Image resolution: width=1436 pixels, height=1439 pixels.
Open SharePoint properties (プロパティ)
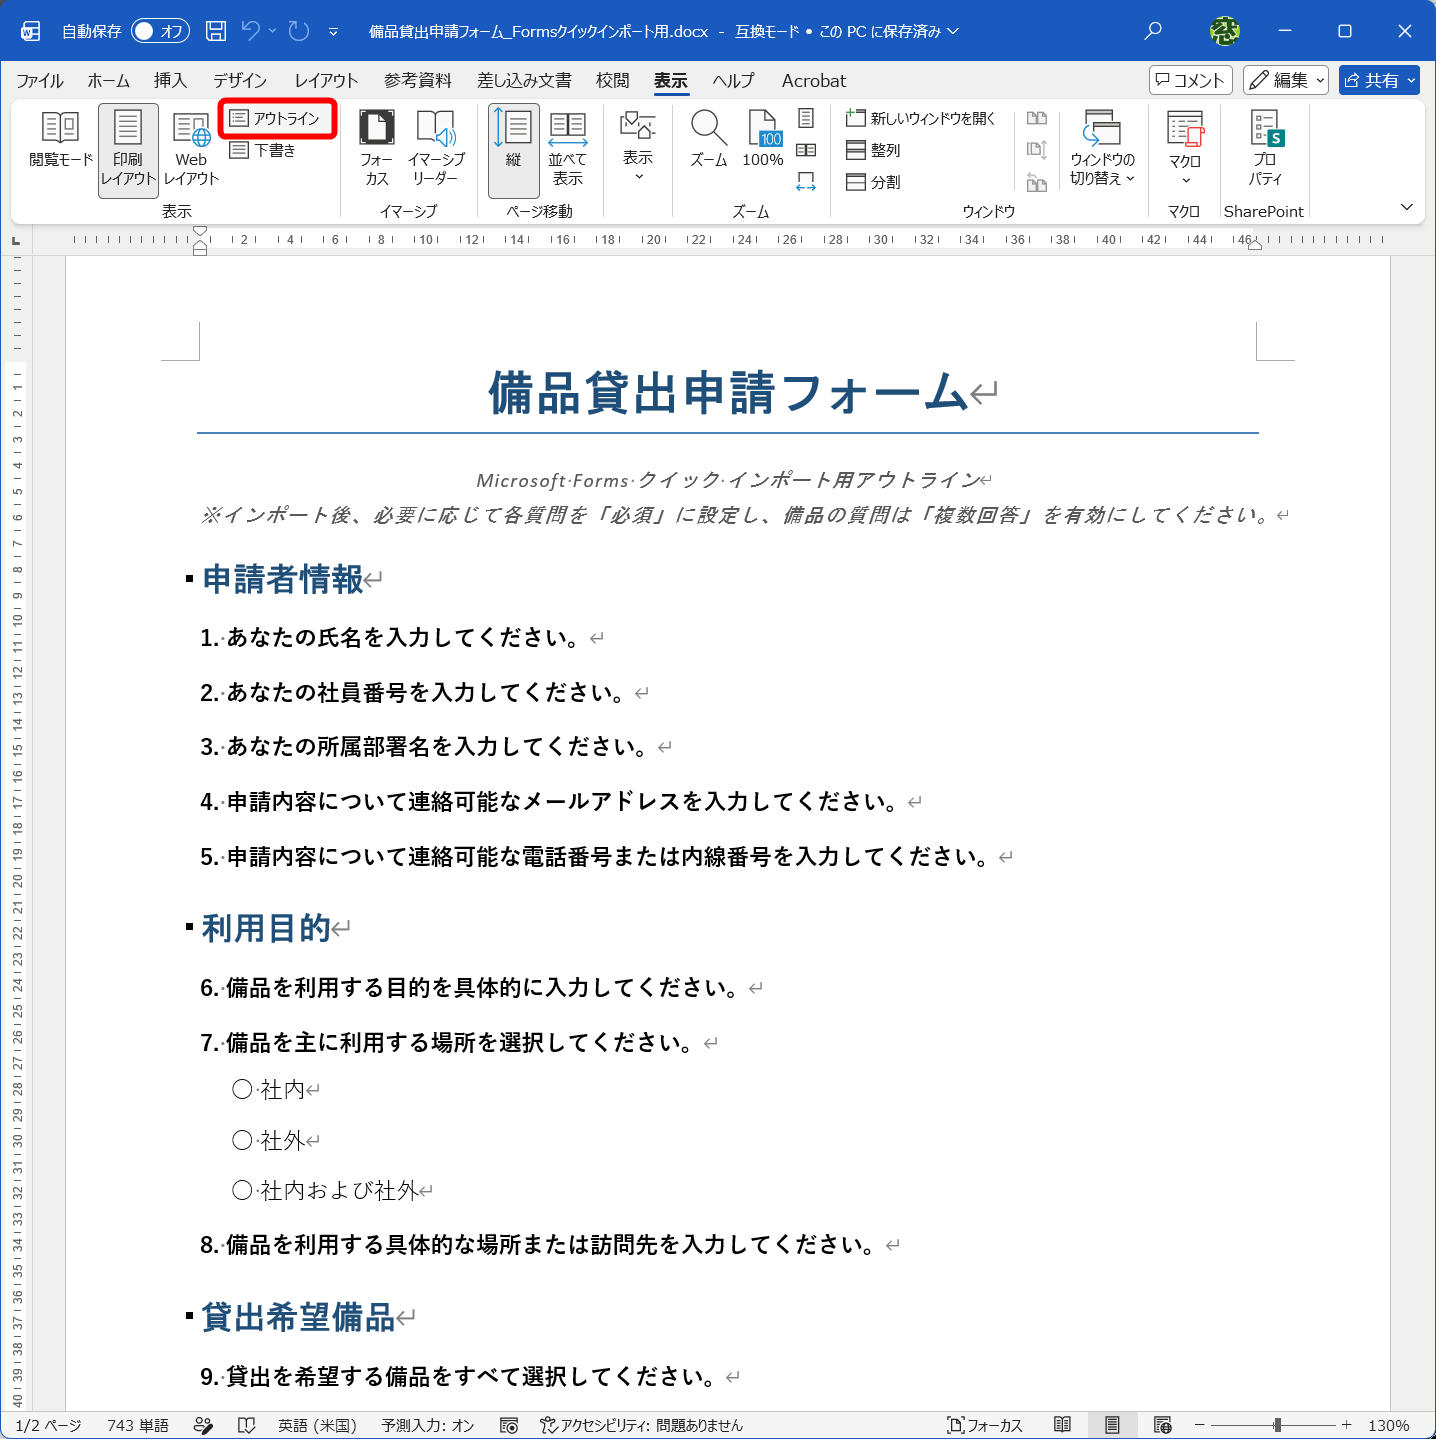1266,148
